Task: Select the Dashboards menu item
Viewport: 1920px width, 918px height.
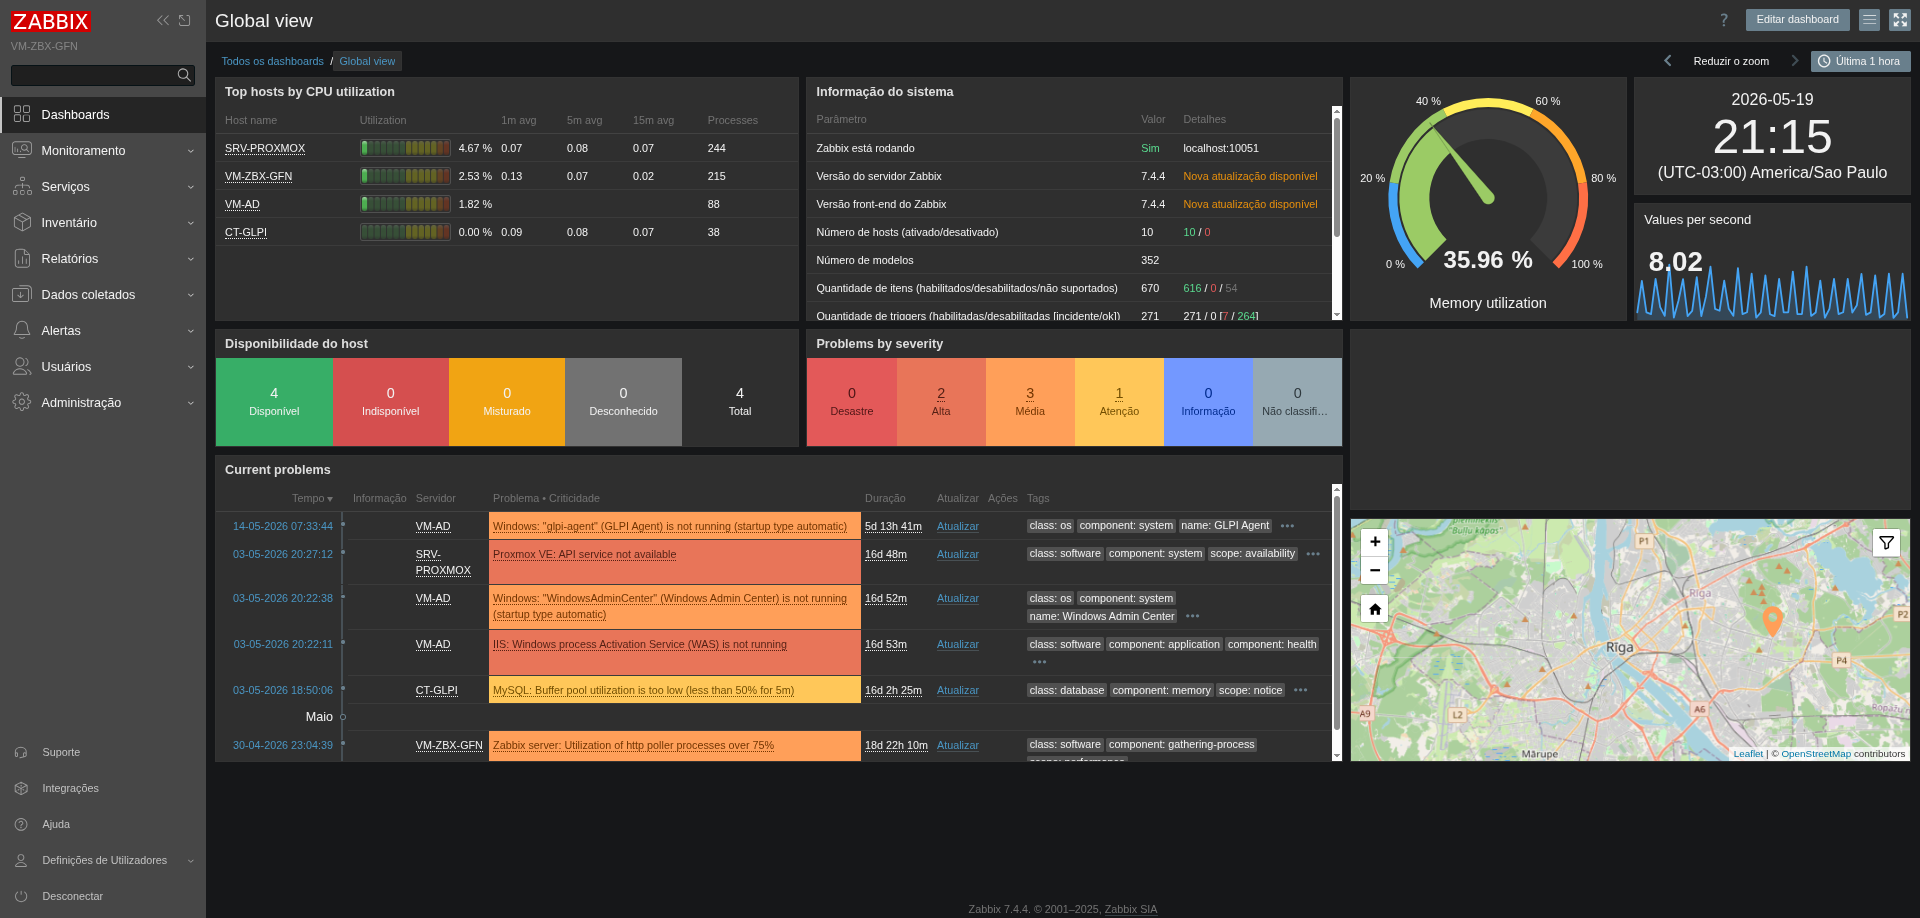Action: pyautogui.click(x=103, y=115)
